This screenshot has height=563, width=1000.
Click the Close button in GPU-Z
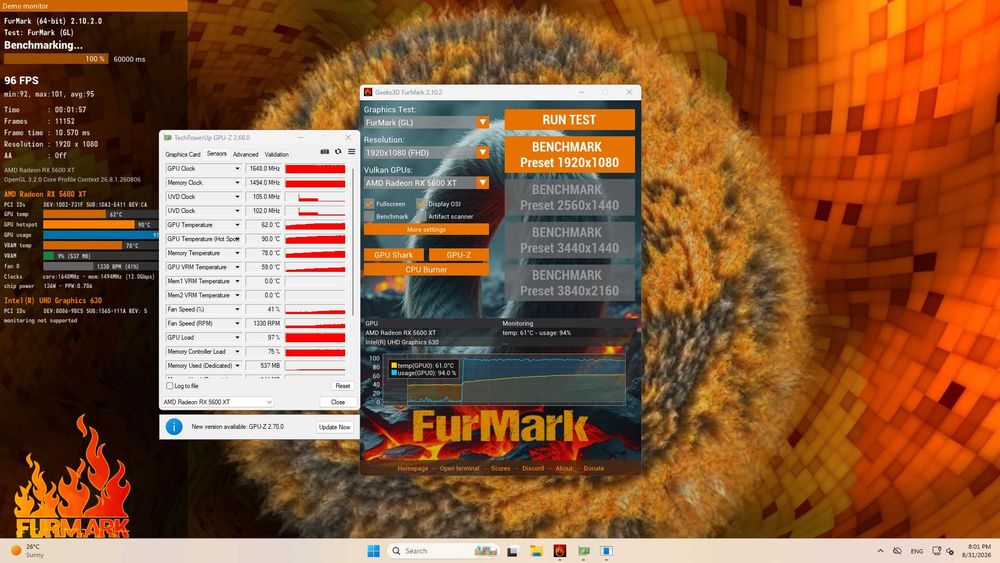tap(337, 402)
